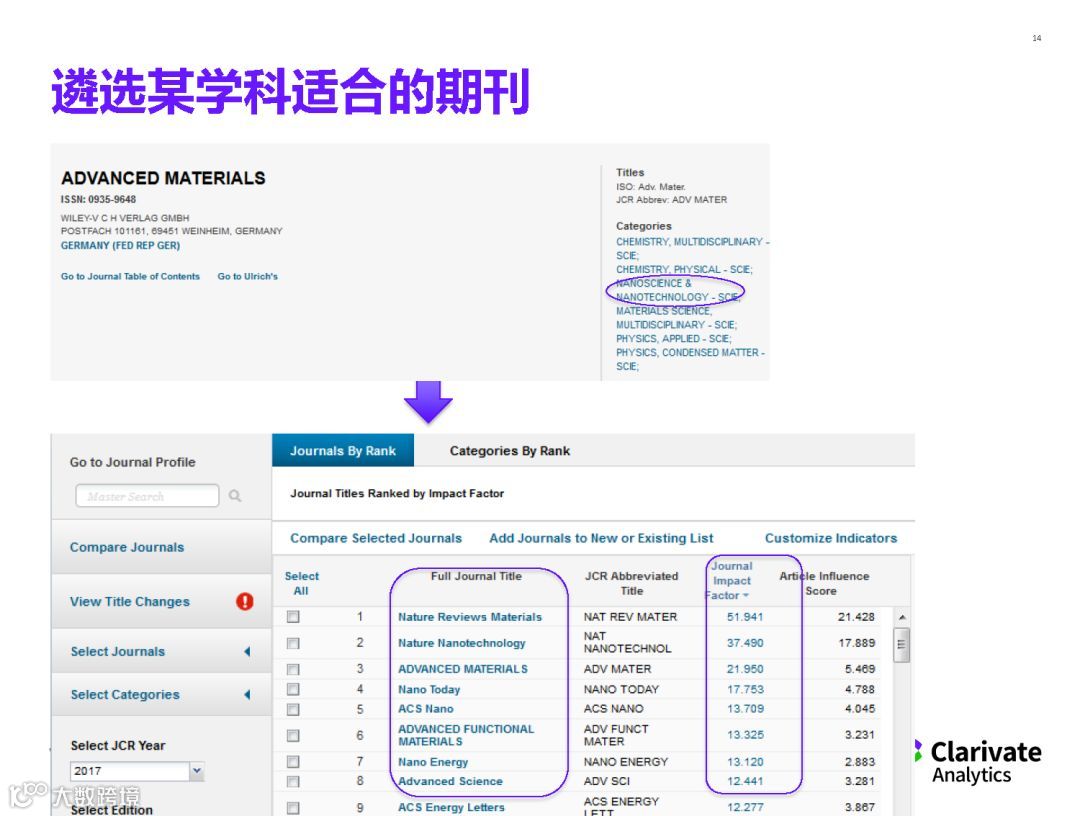This screenshot has width=1080, height=816.
Task: Click the 21.428 Article Influence Score cell
Action: coord(855,617)
